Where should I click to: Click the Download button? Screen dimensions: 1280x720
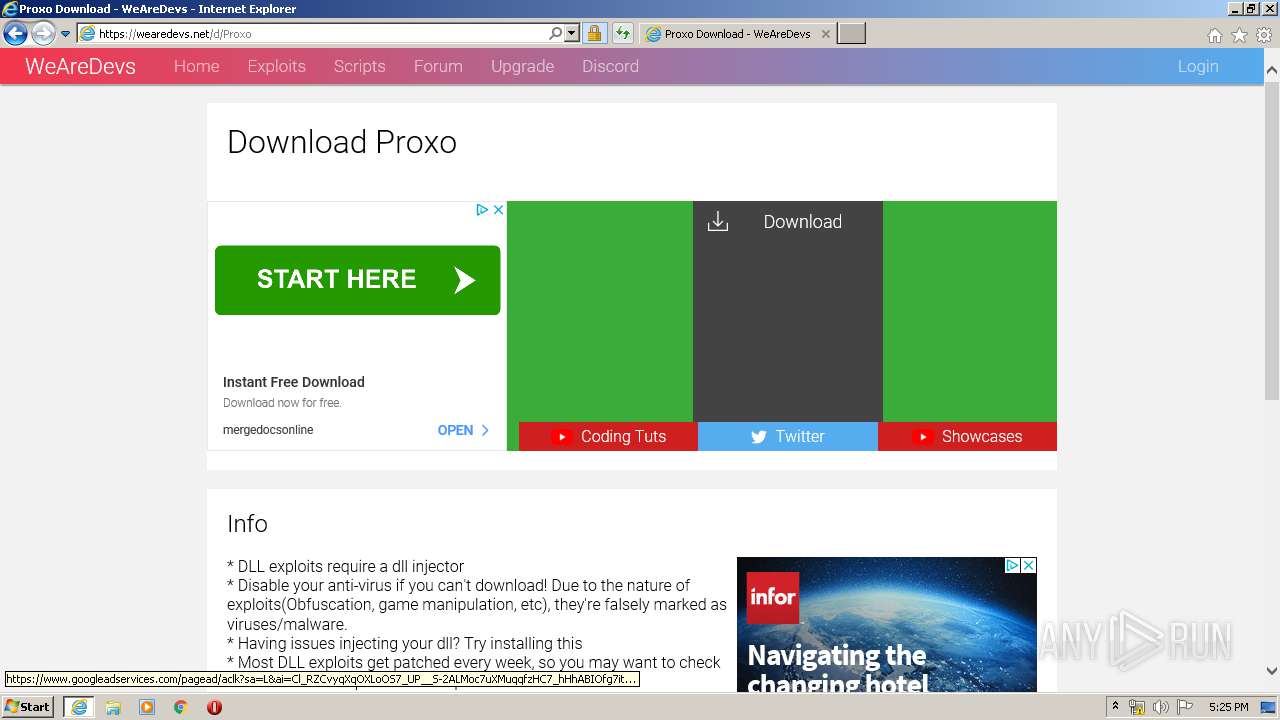pos(788,311)
